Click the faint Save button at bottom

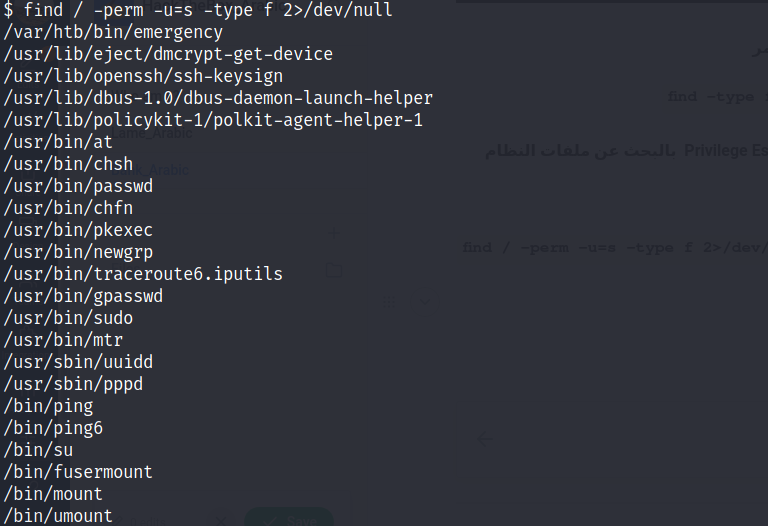click(x=289, y=518)
